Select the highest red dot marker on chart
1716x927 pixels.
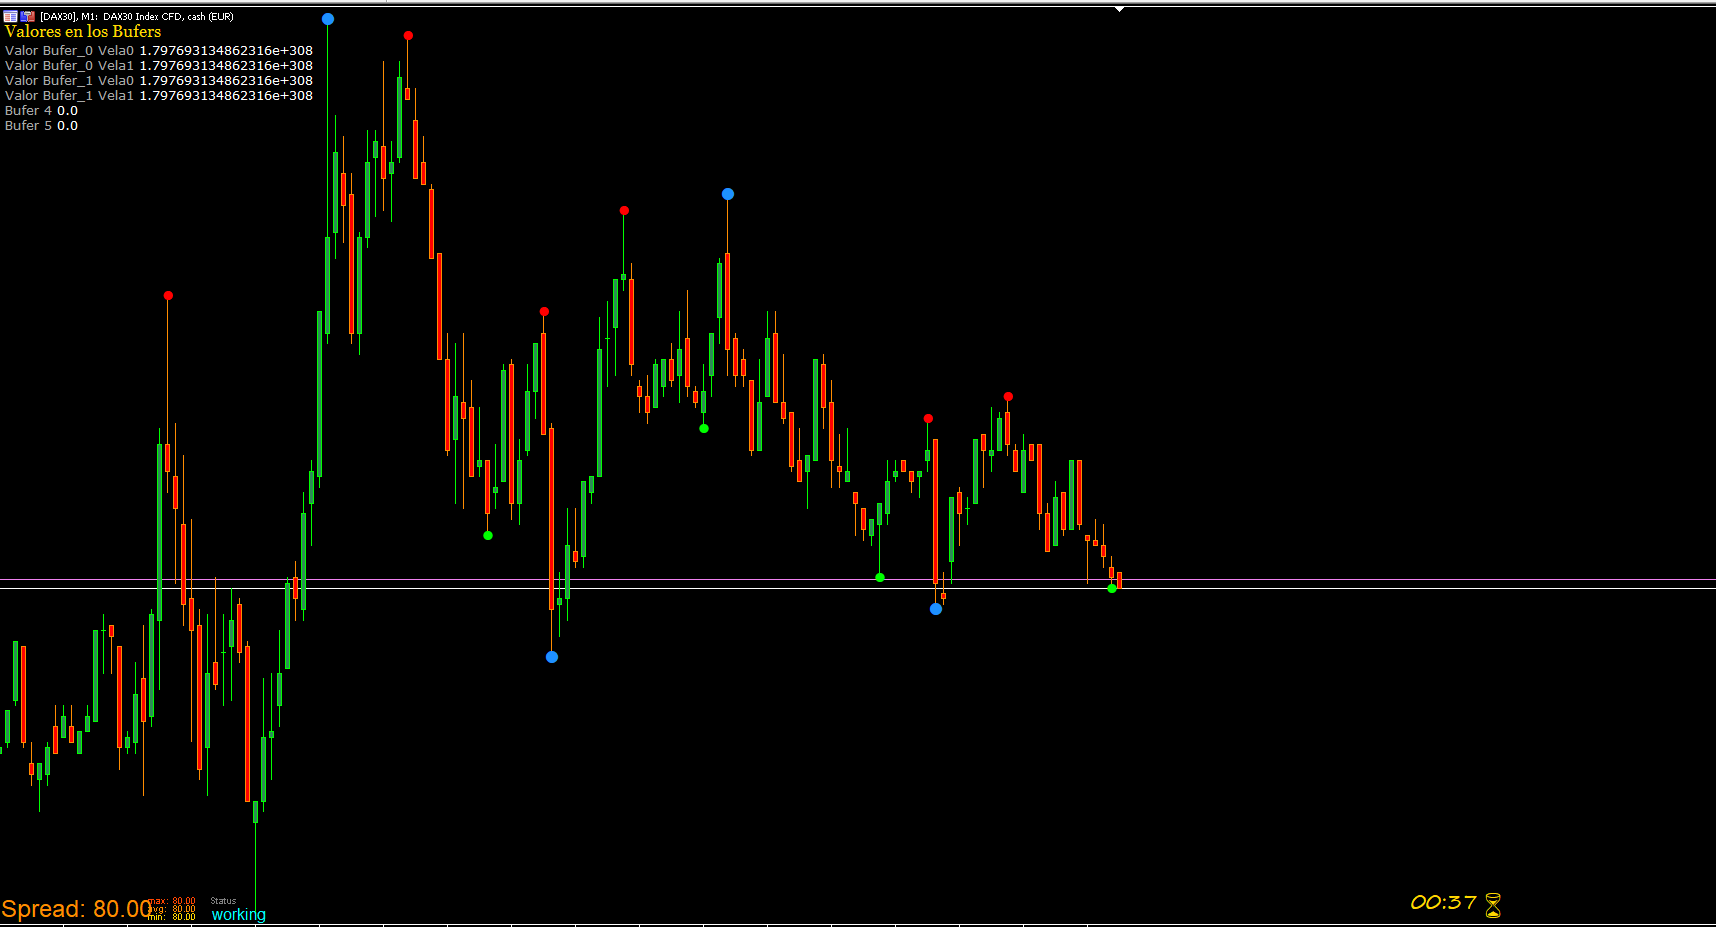(408, 36)
